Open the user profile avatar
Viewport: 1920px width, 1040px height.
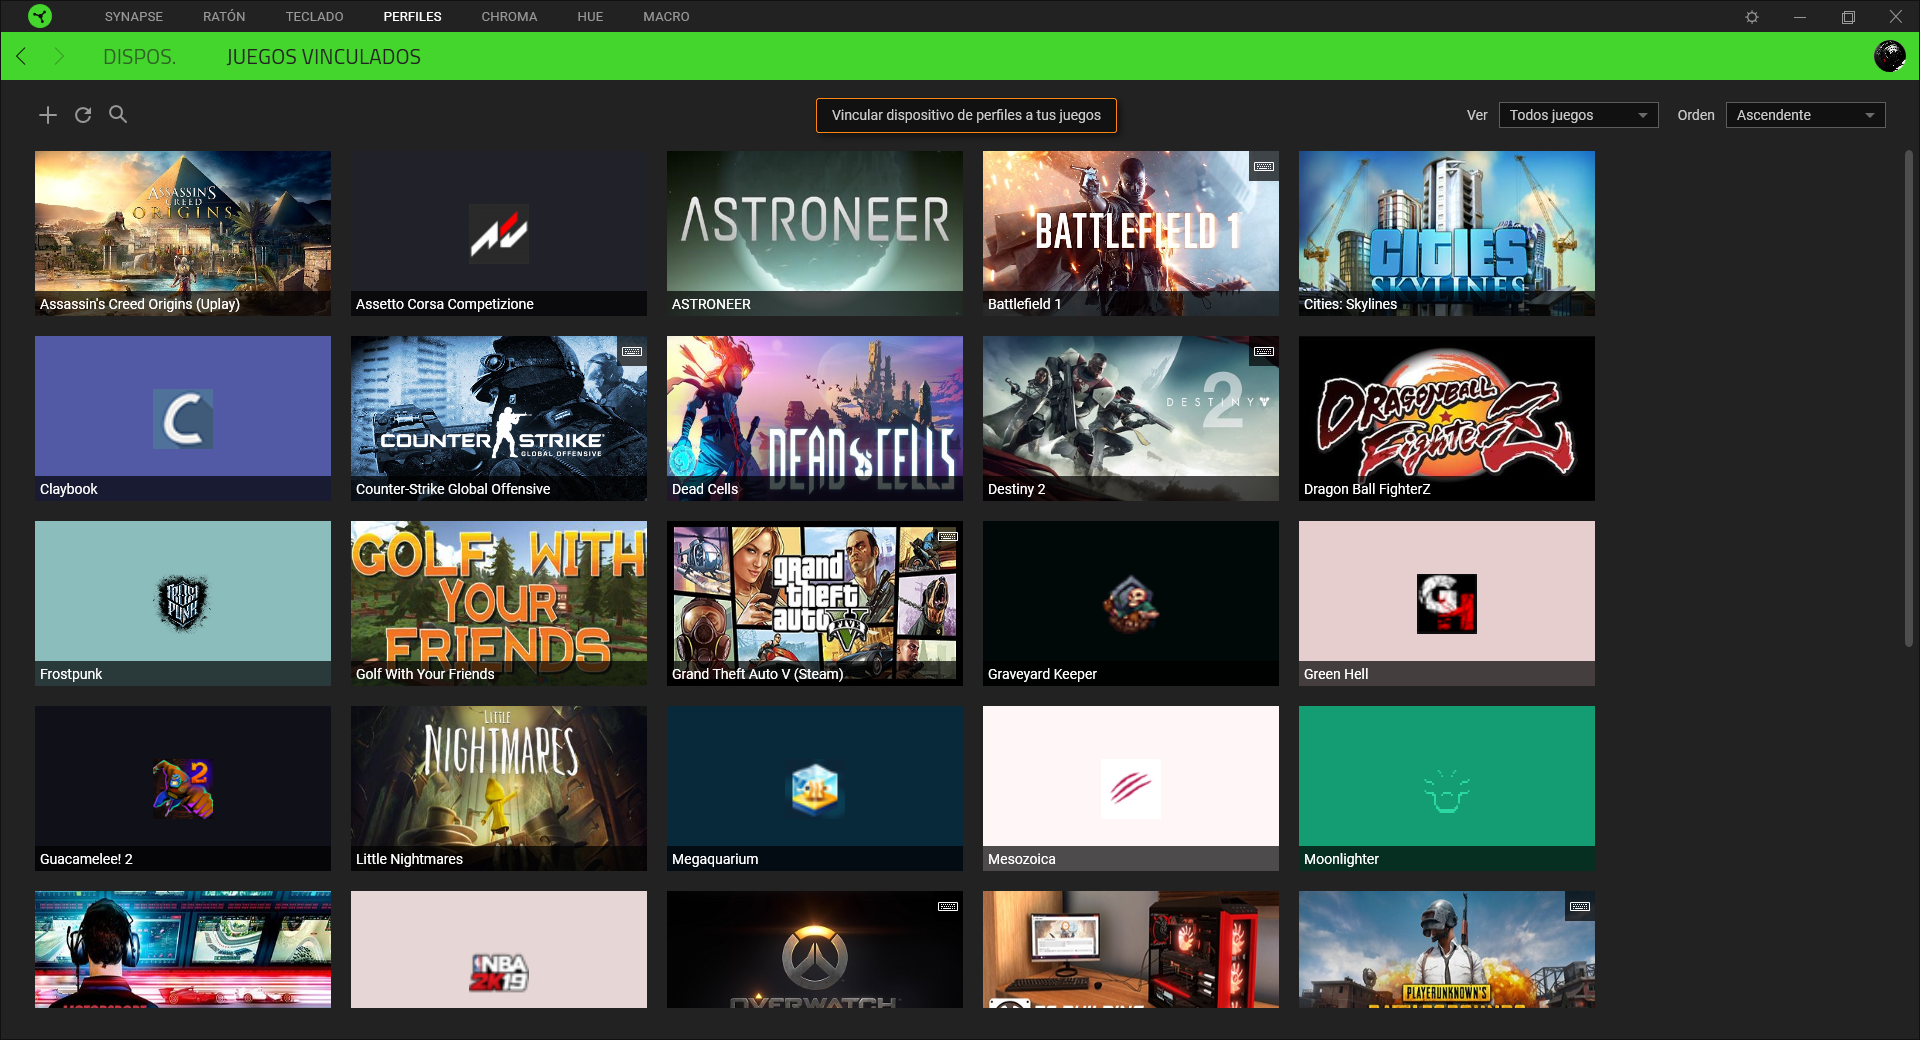point(1889,56)
